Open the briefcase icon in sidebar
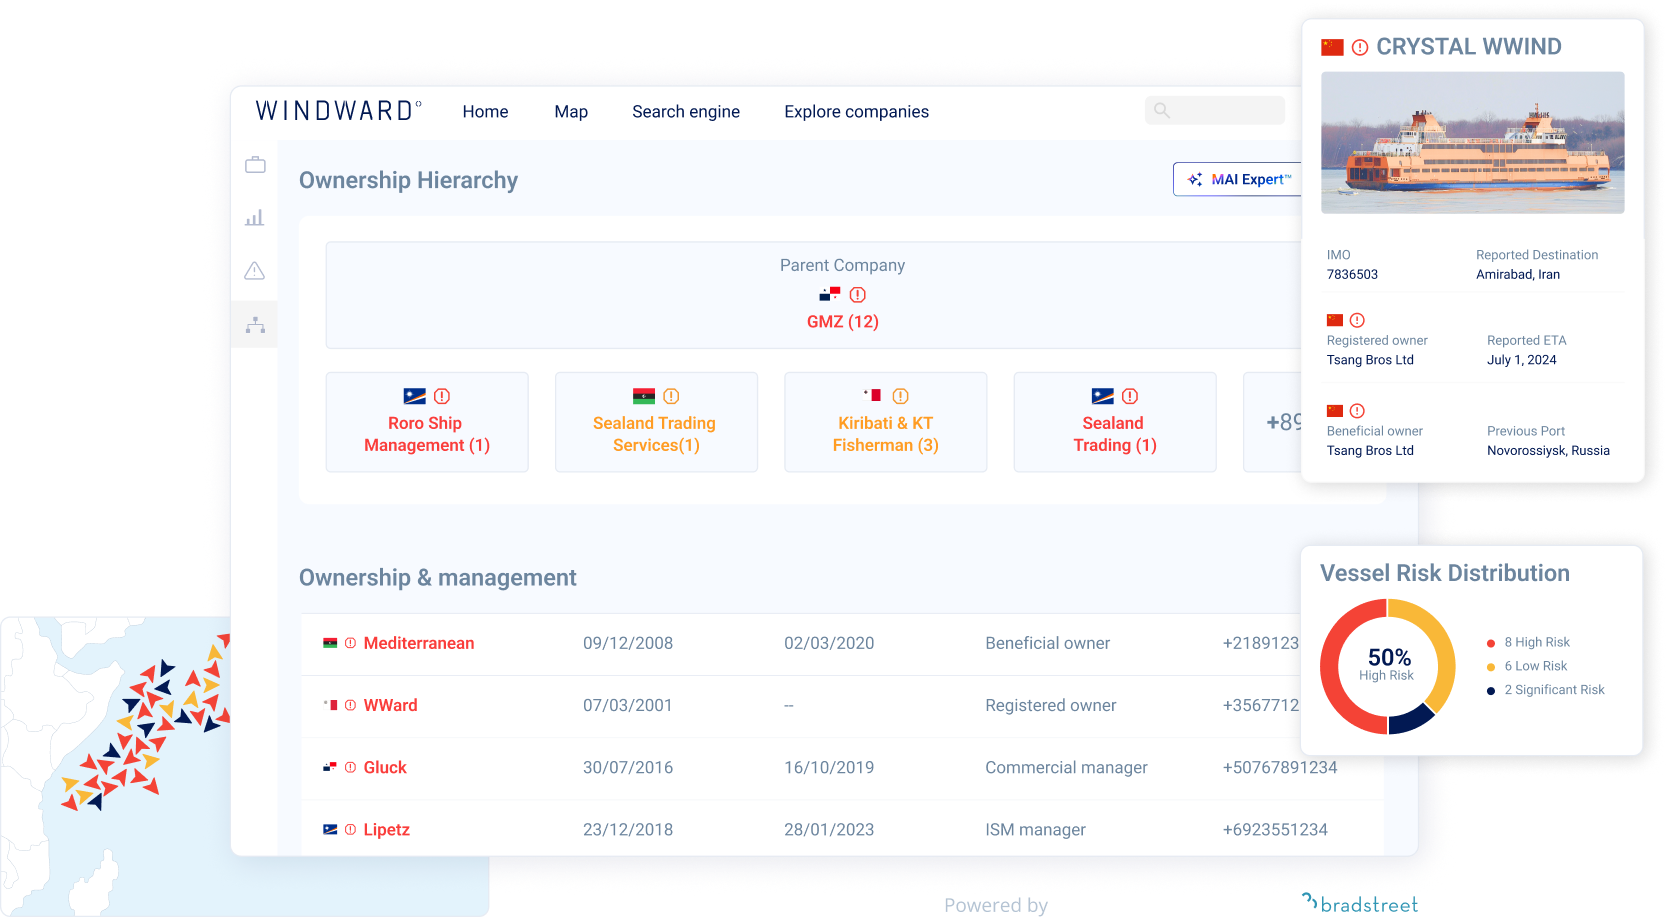1668x917 pixels. tap(255, 165)
